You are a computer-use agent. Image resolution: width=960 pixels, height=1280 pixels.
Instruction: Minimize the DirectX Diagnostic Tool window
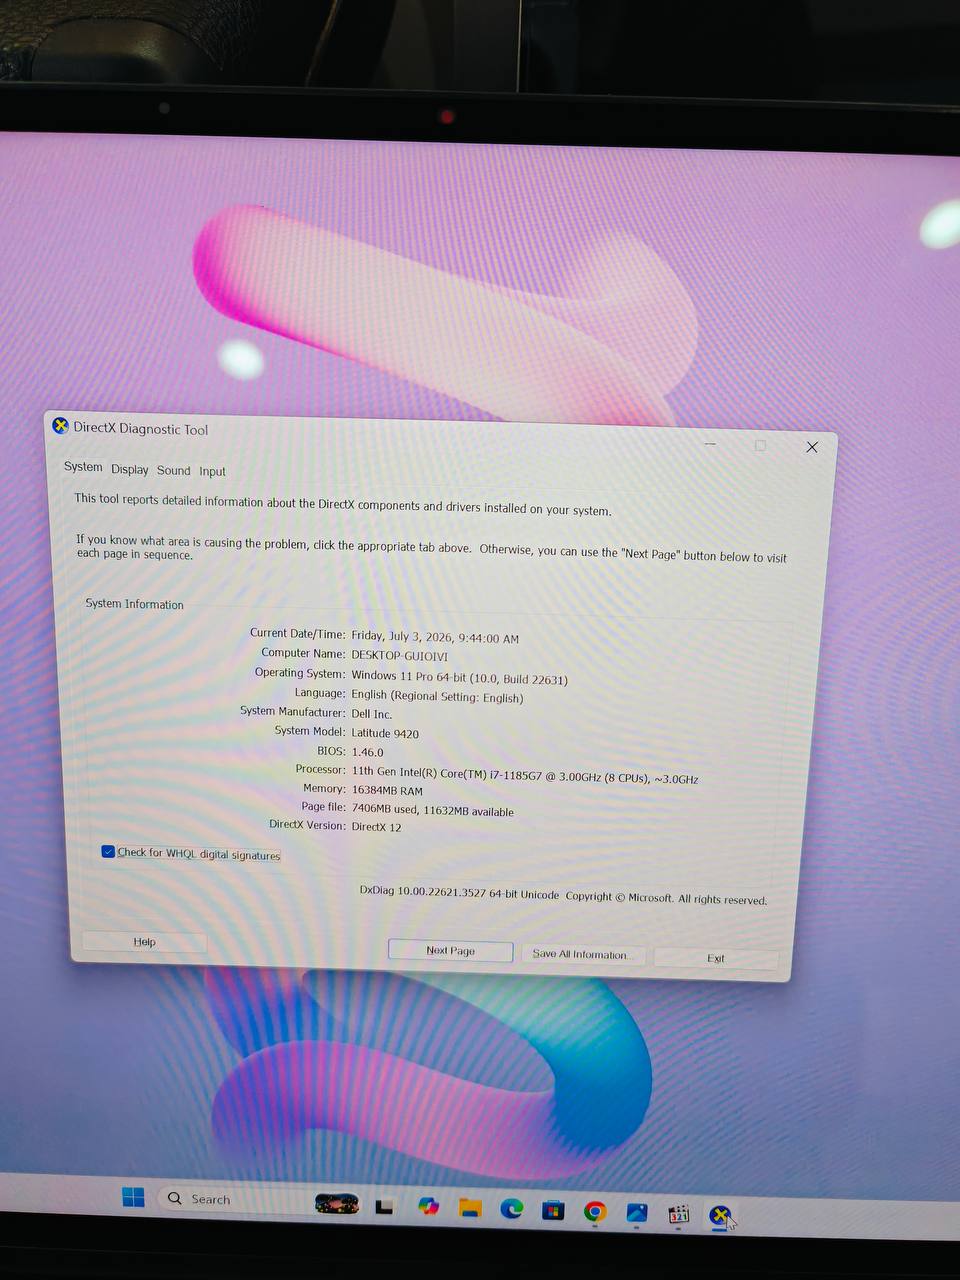(710, 443)
